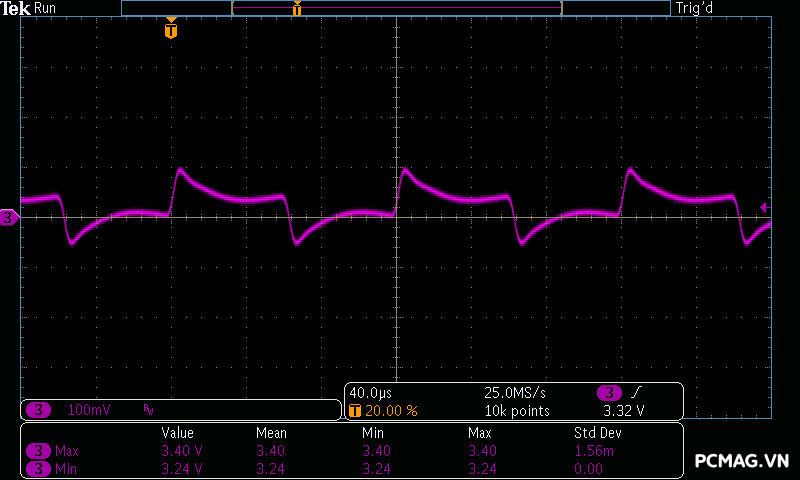Viewport: 800px width, 480px height.
Task: Click the channel 3 badge beside 100mV
Action: (38, 410)
